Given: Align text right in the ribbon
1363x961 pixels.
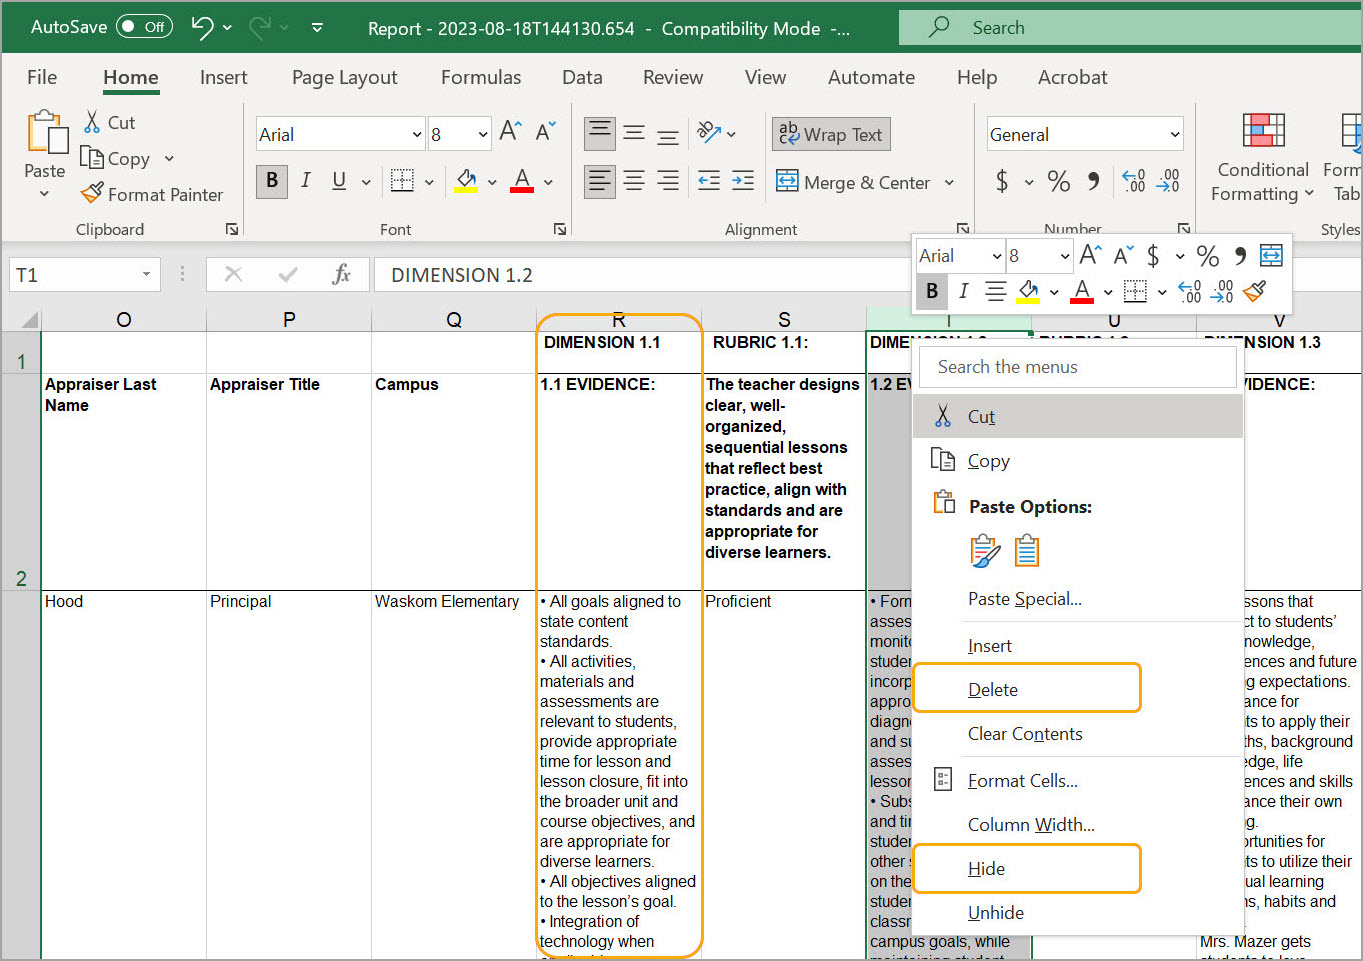Looking at the screenshot, I should click(x=668, y=181).
